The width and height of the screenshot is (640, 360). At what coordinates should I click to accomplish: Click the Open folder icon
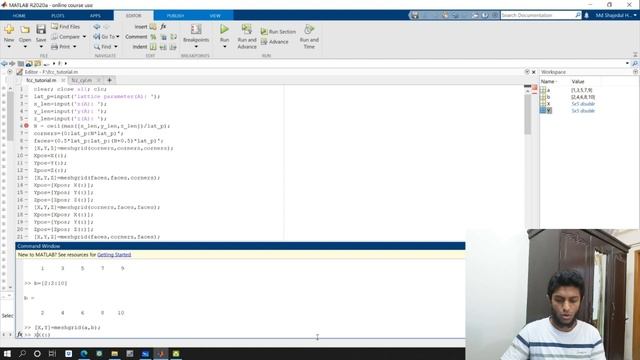pyautogui.click(x=25, y=29)
